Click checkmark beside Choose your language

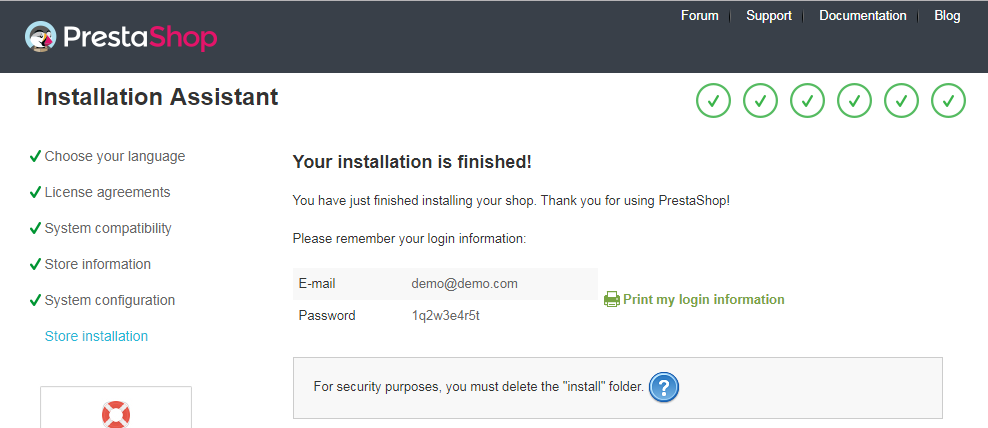click(35, 156)
